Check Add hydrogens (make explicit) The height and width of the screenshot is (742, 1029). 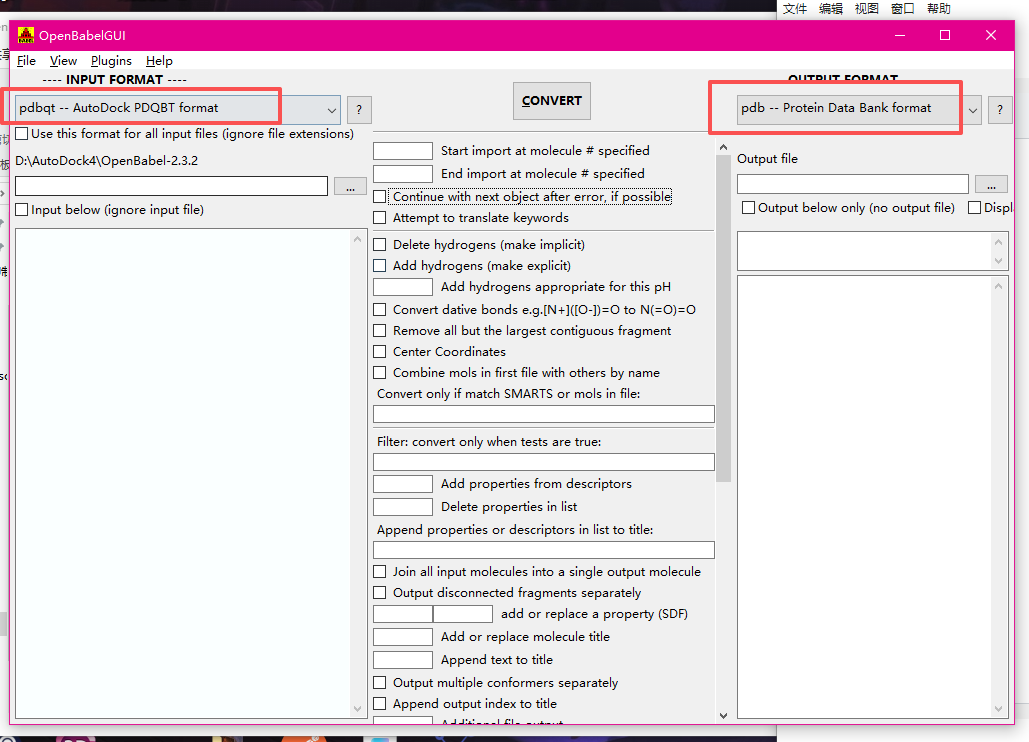coord(380,266)
